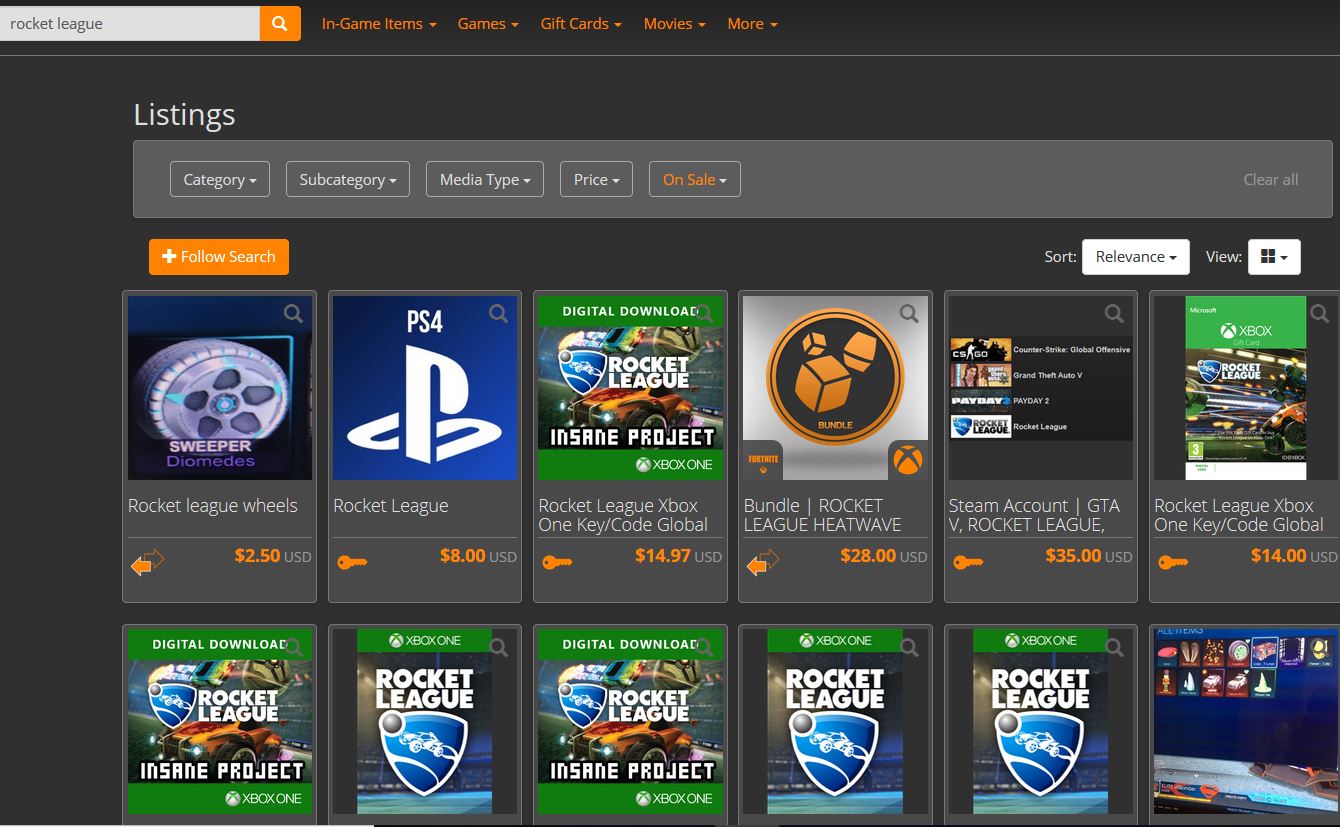
Task: Click the orange search magnifier button
Action: point(280,23)
